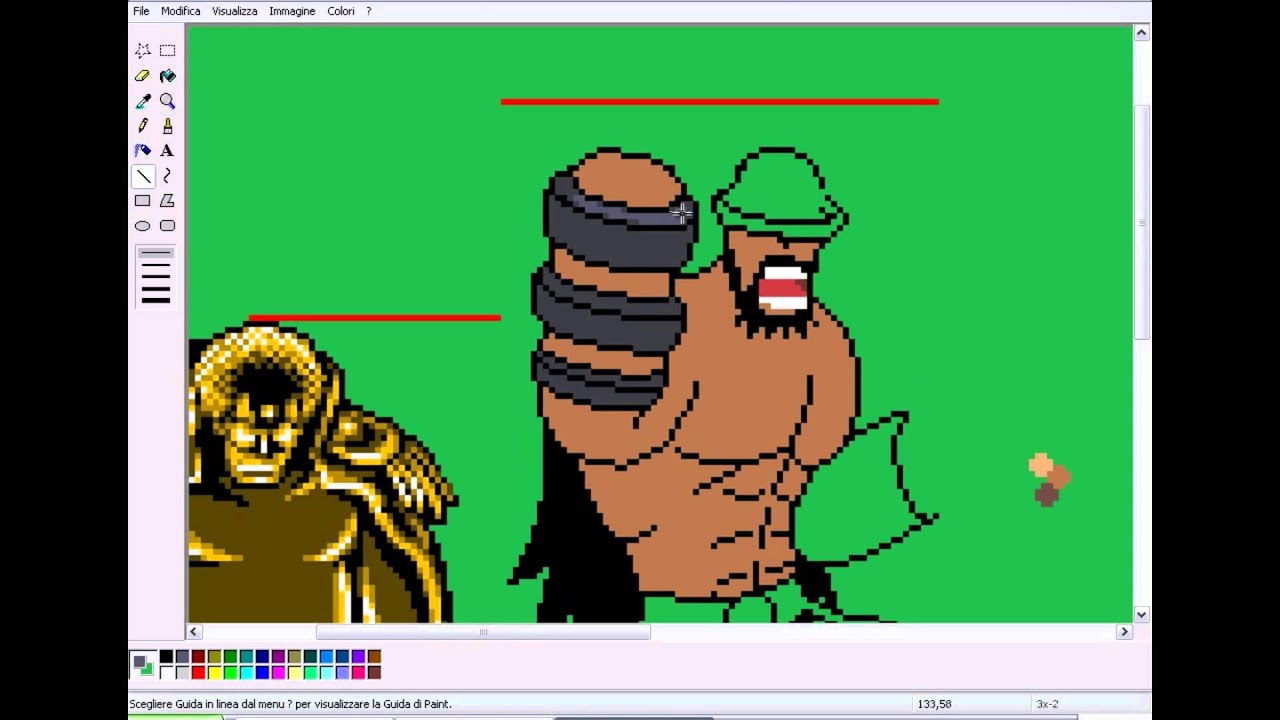Image resolution: width=1280 pixels, height=720 pixels.
Task: Select the Ellipse shape tool
Action: [143, 226]
